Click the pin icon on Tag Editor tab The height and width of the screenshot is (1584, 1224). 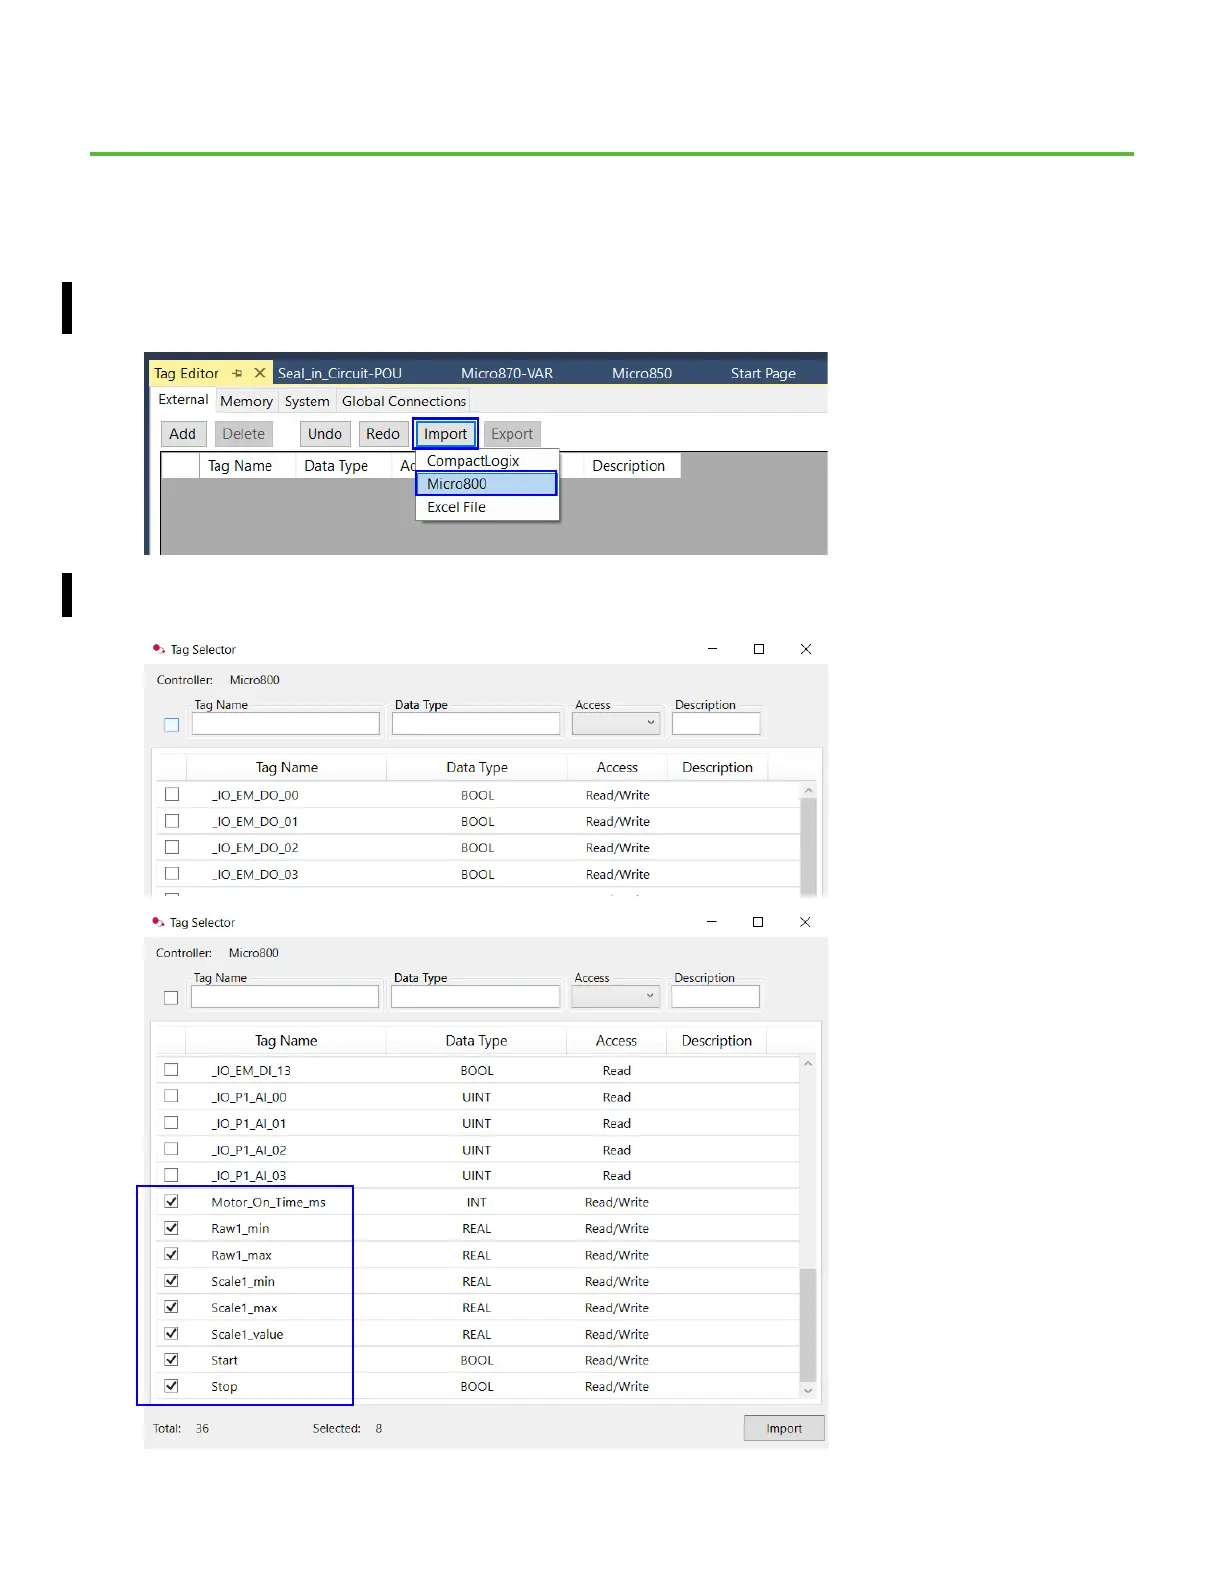(x=238, y=373)
